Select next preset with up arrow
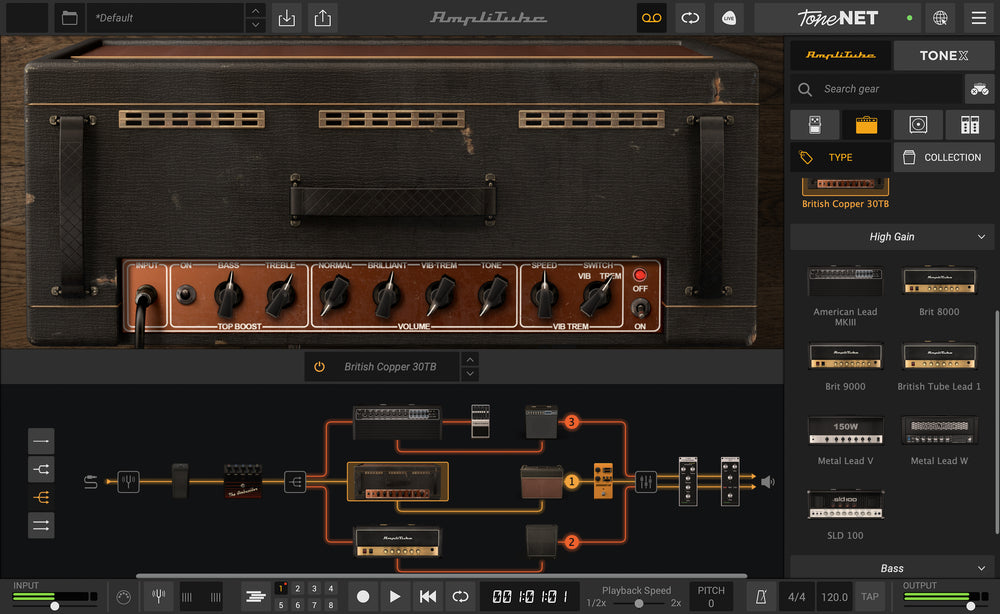Screen dimensions: 1000x614 [x=255, y=11]
